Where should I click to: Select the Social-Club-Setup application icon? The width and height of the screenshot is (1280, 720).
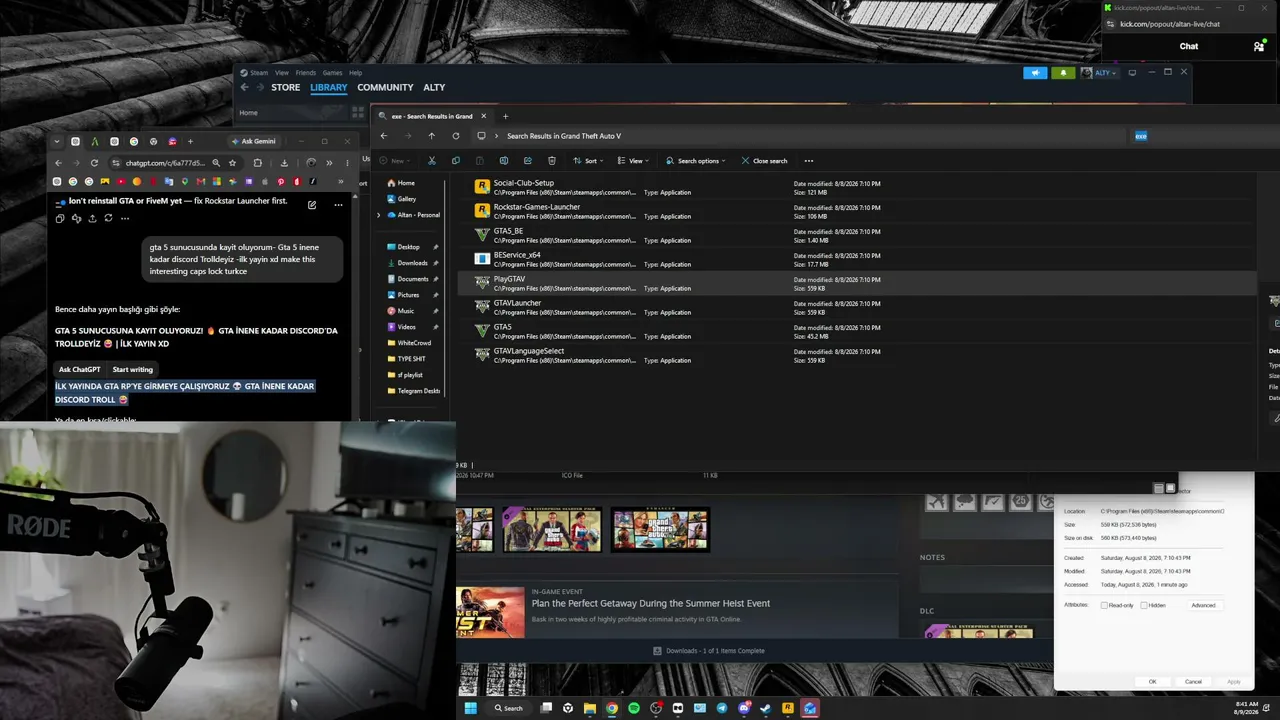point(482,187)
